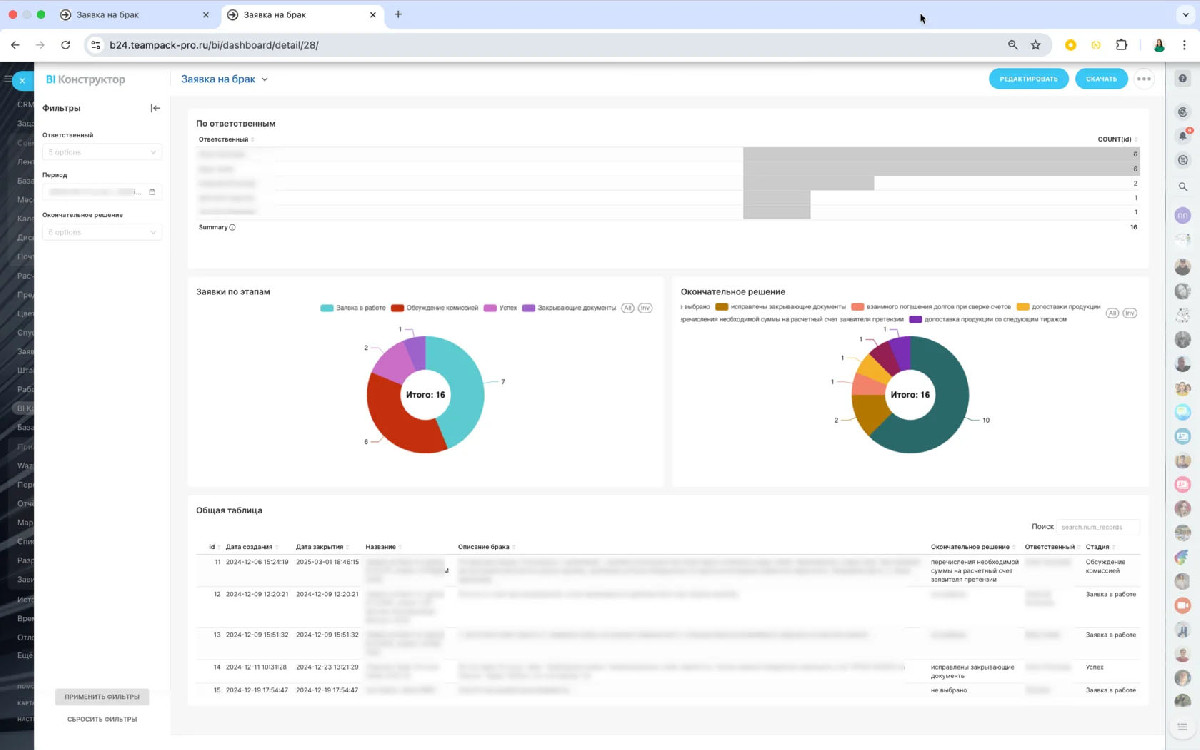Click the Скачать button

[1101, 79]
